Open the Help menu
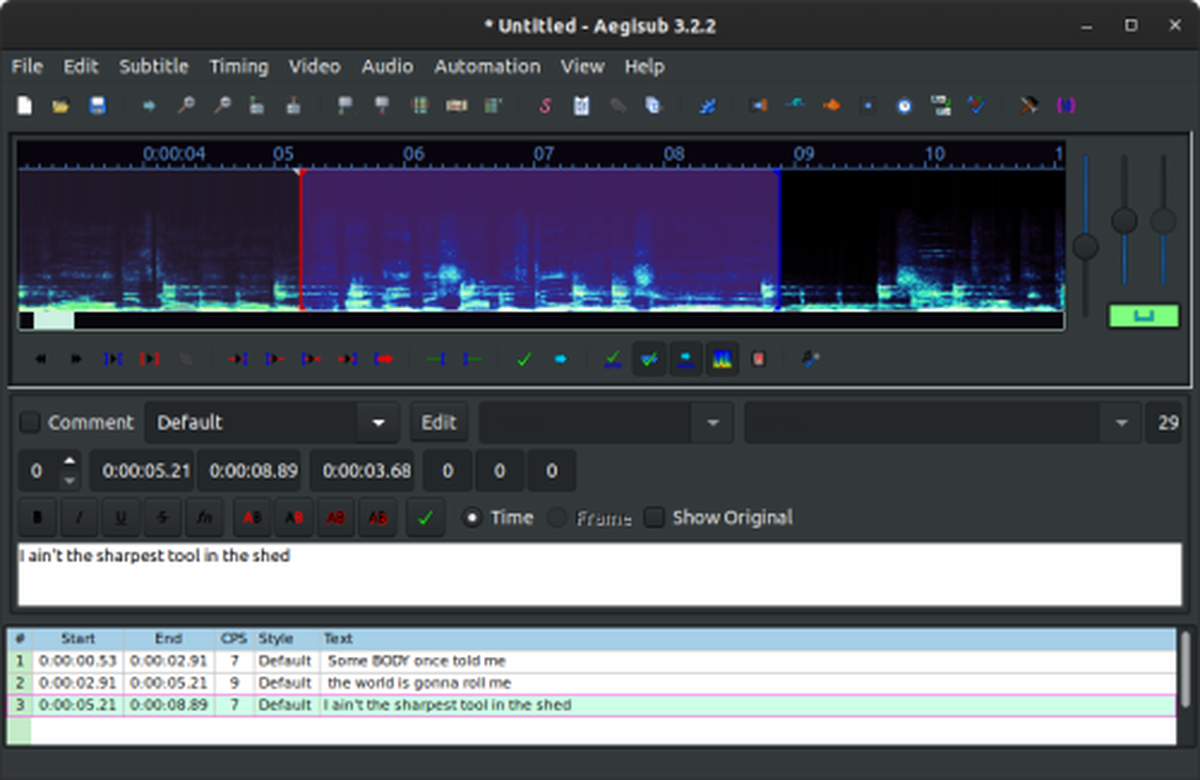This screenshot has width=1200, height=780. pyautogui.click(x=644, y=66)
